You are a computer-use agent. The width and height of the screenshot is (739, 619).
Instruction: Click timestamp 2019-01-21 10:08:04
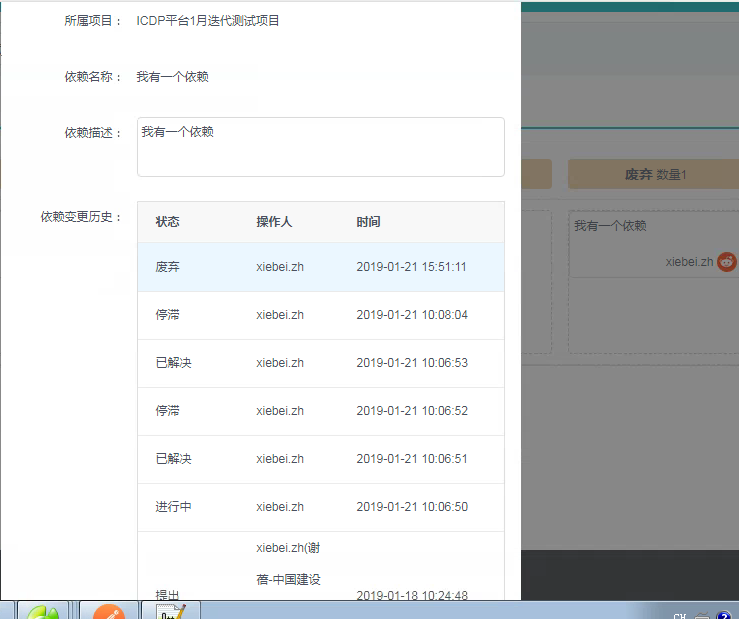[412, 315]
